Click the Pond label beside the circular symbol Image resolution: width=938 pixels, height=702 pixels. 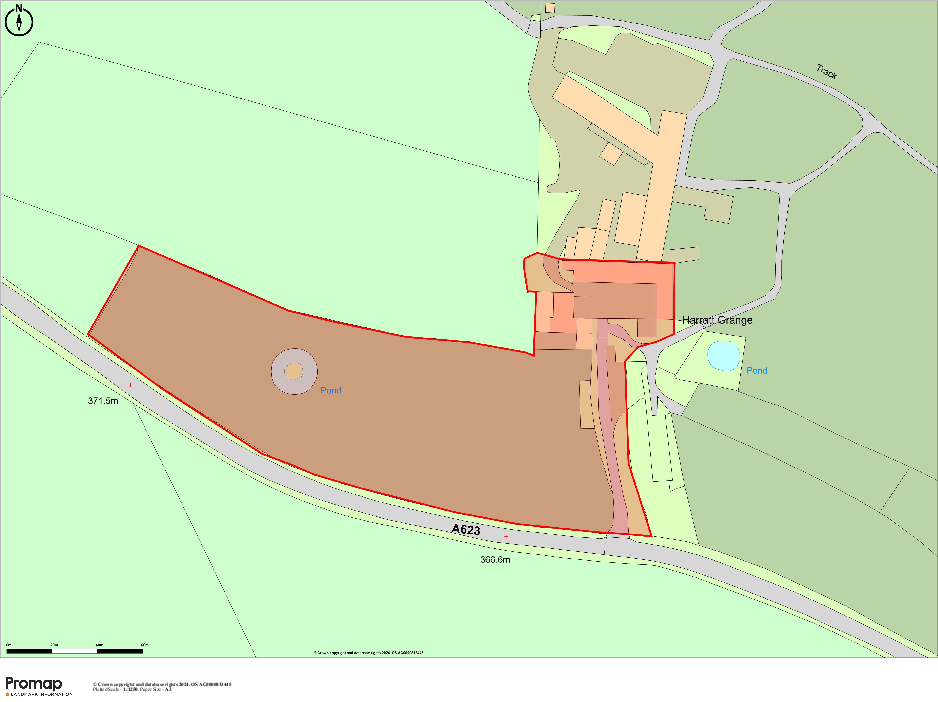click(x=331, y=391)
